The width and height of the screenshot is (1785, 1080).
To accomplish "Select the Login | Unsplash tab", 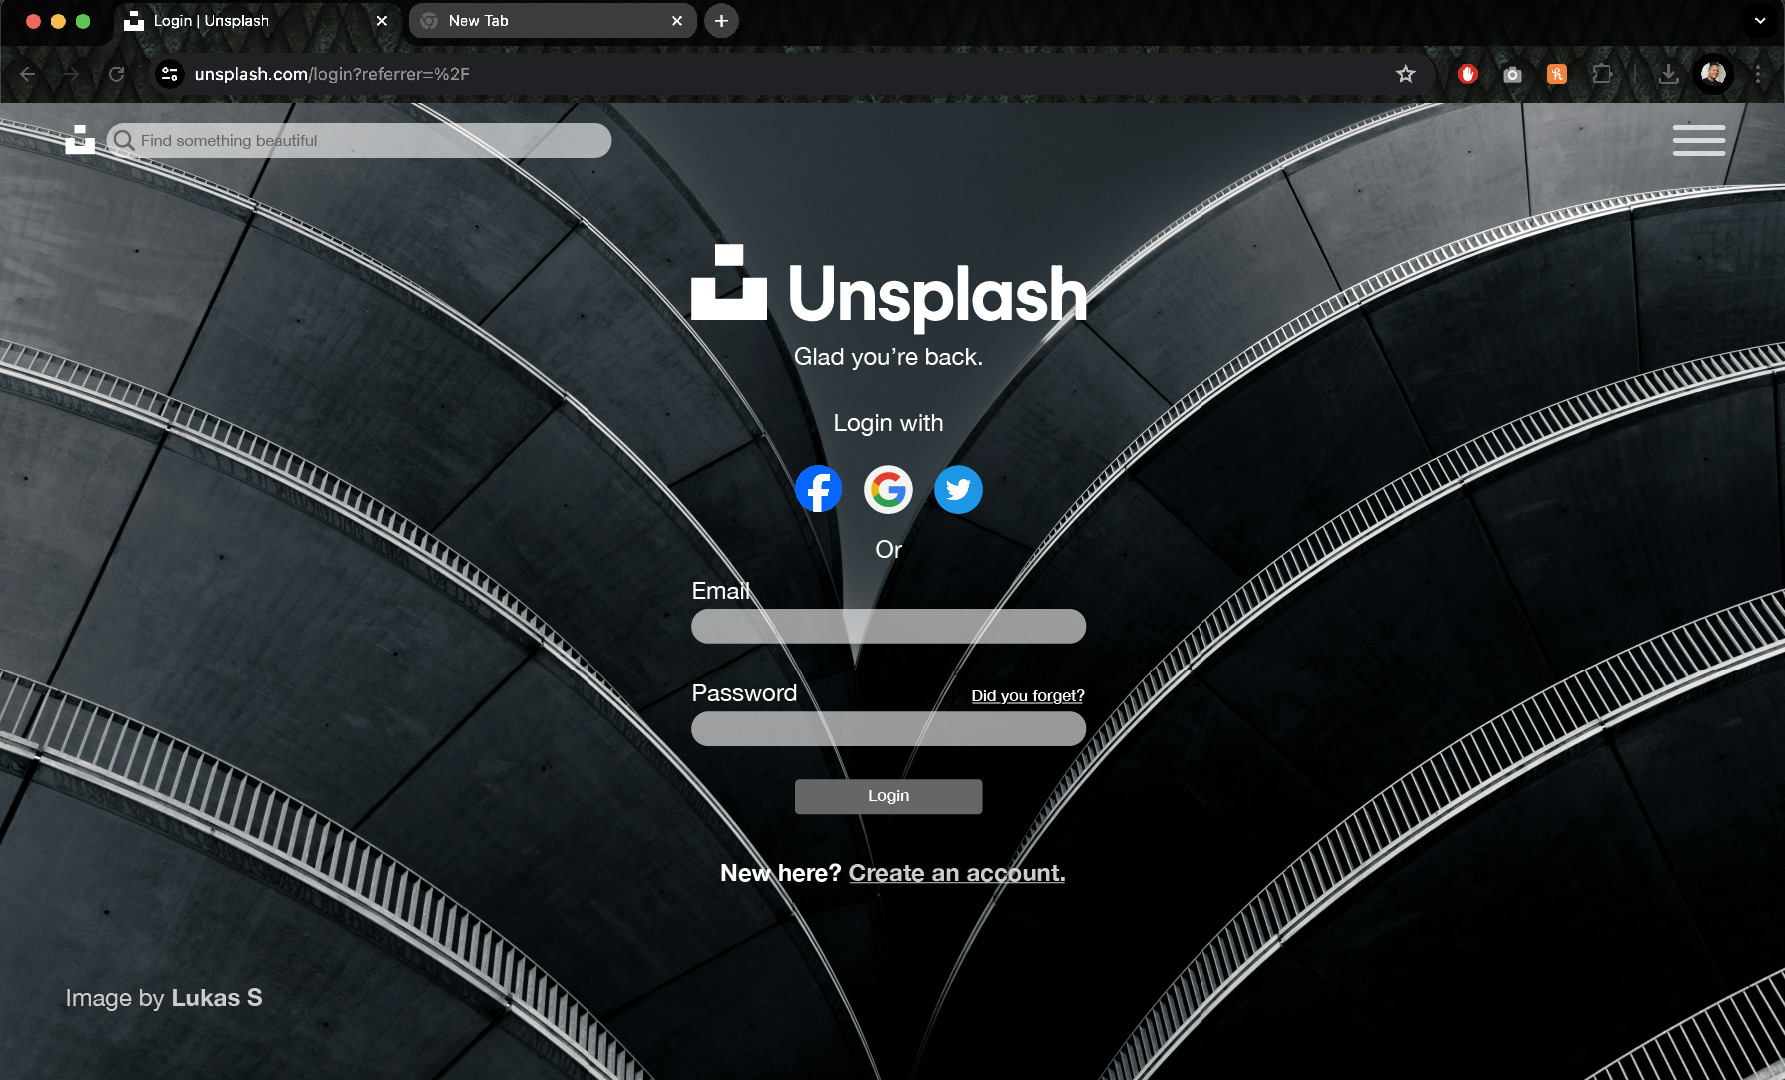I will coord(258,21).
